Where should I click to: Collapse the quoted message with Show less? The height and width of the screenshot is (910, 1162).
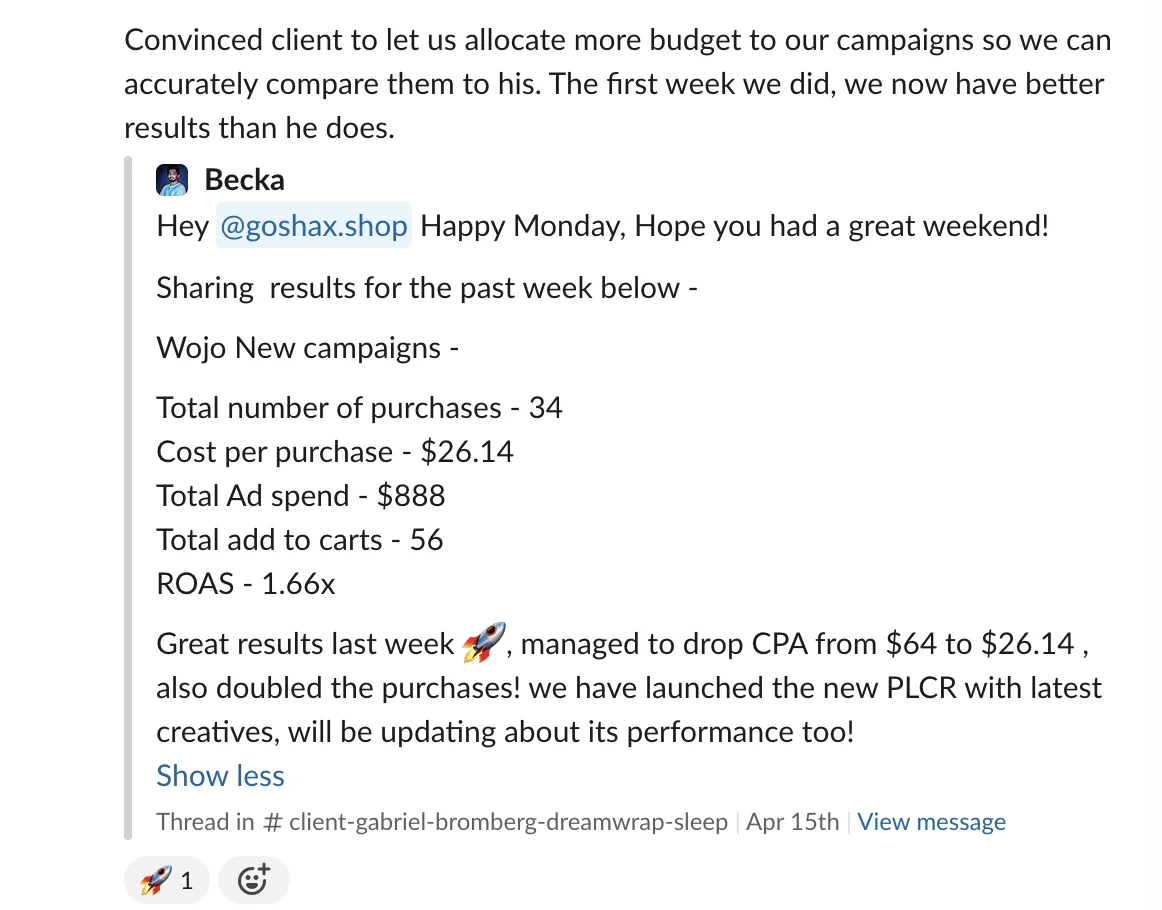[x=220, y=776]
